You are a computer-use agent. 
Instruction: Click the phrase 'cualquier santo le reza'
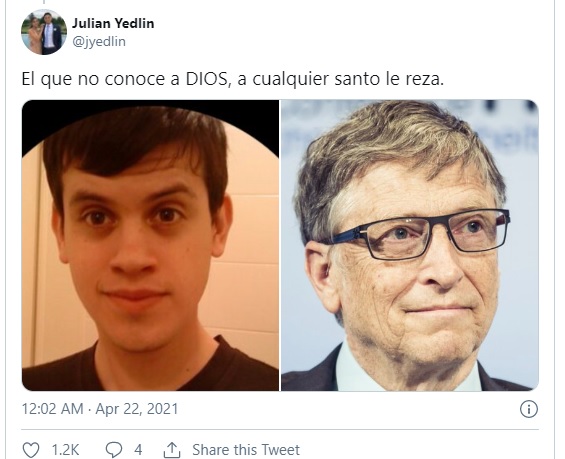click(x=348, y=79)
